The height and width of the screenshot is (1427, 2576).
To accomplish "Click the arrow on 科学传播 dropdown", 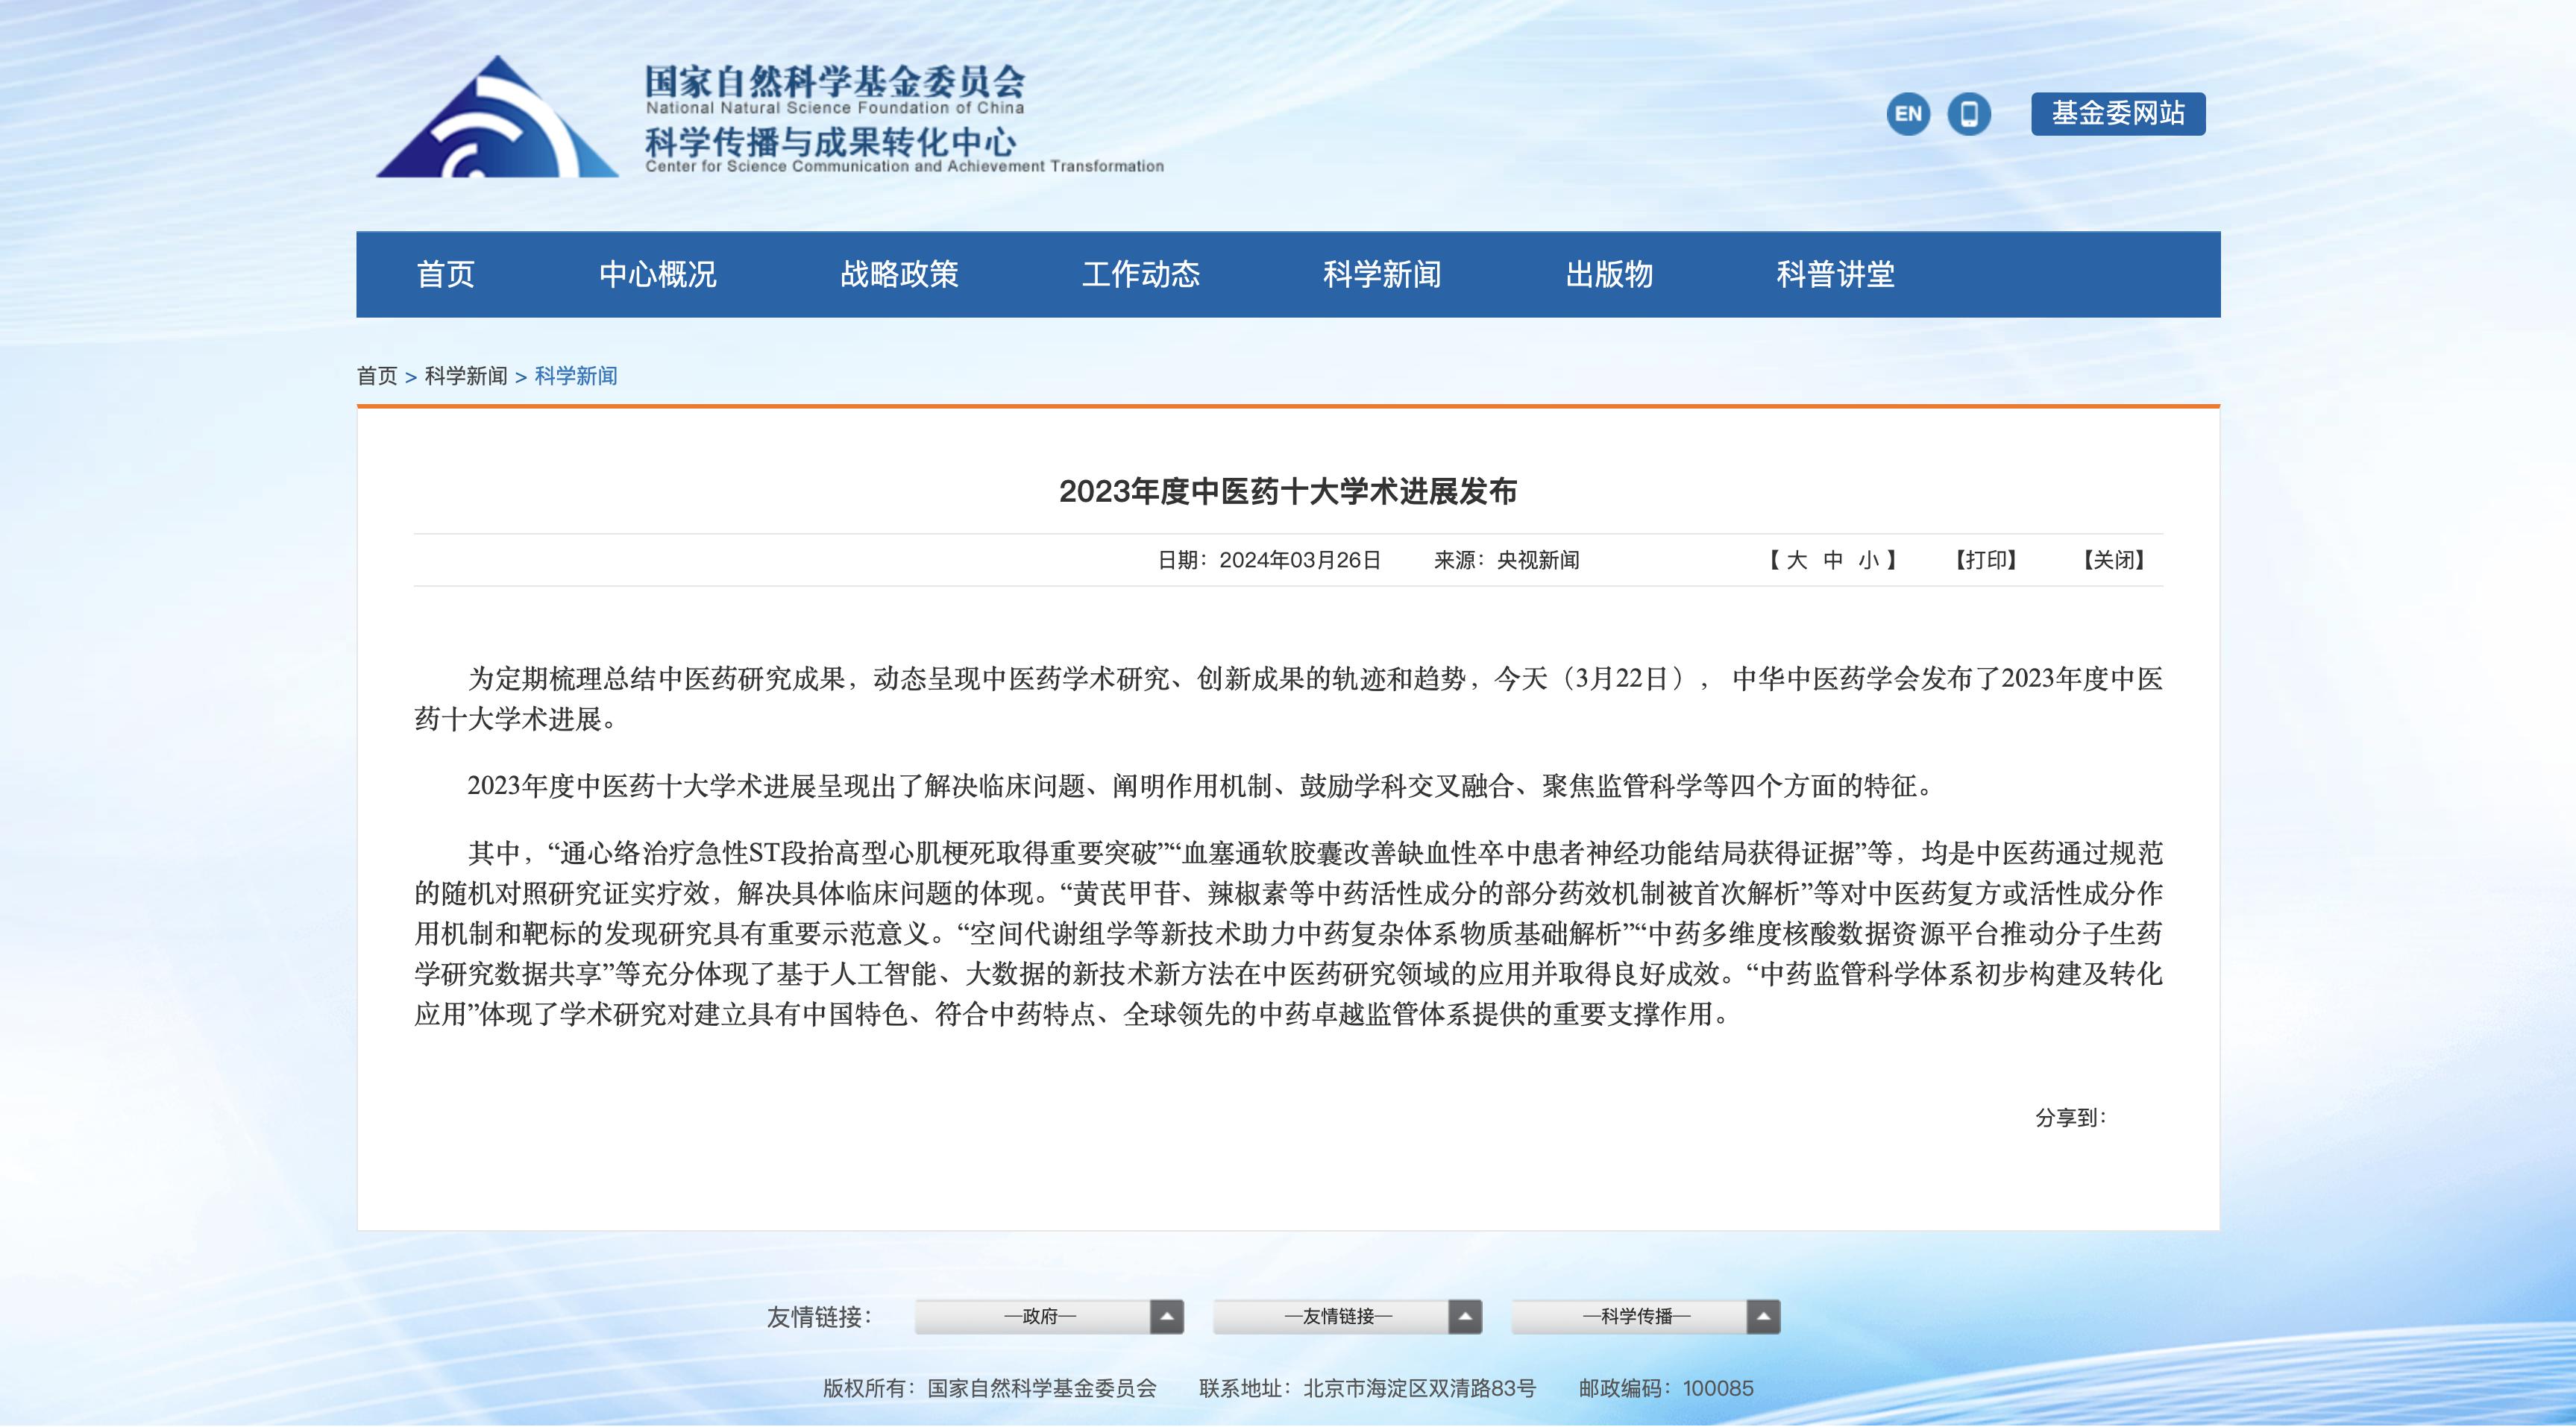I will (x=1763, y=1317).
